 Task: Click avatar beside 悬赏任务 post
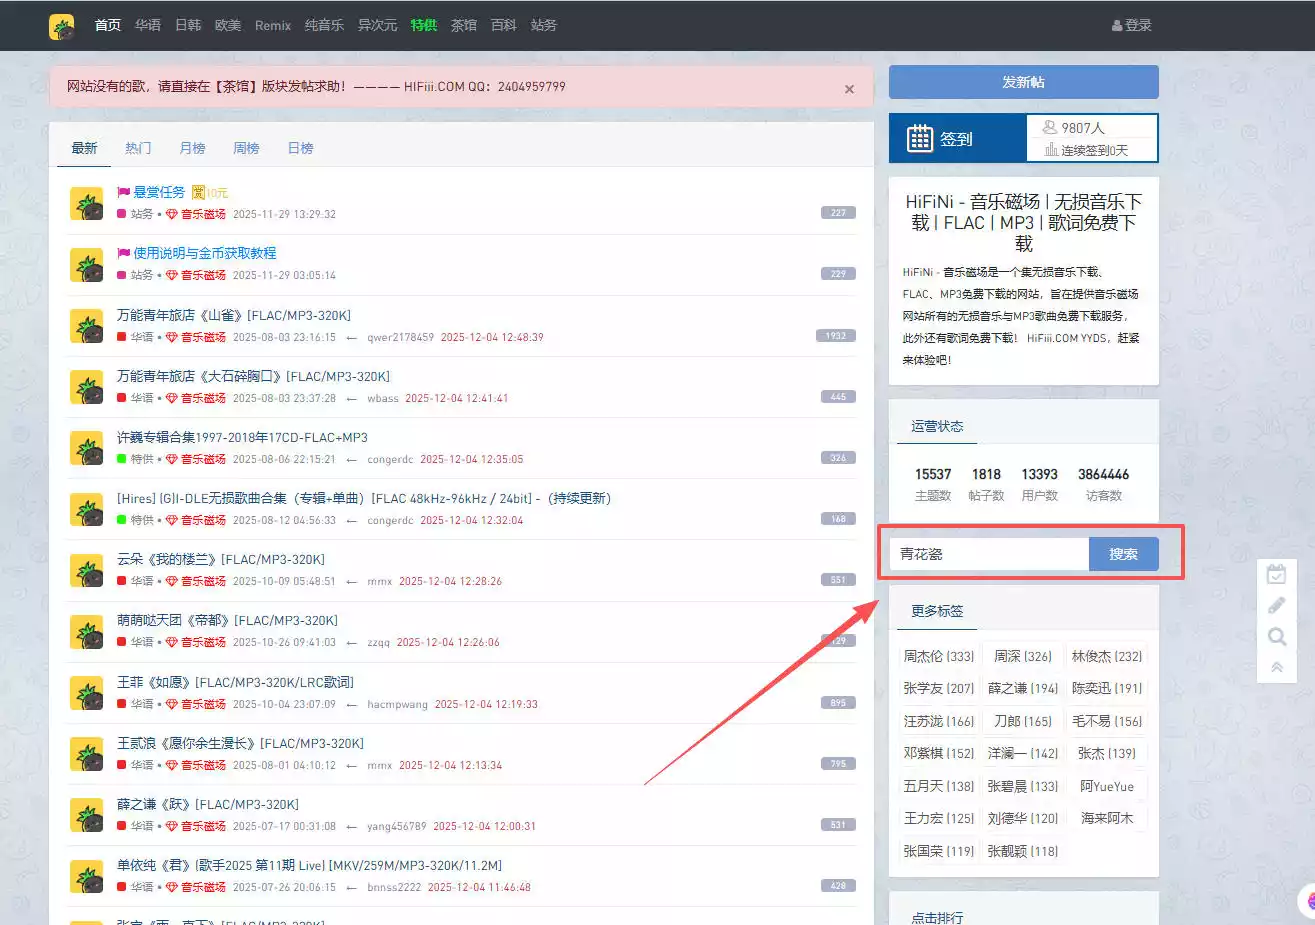pyautogui.click(x=87, y=203)
